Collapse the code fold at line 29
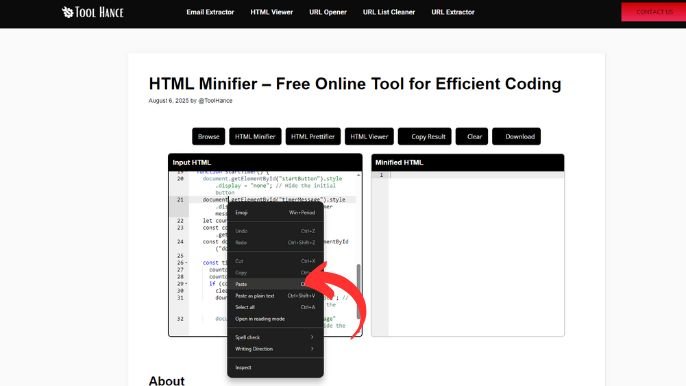 point(187,284)
